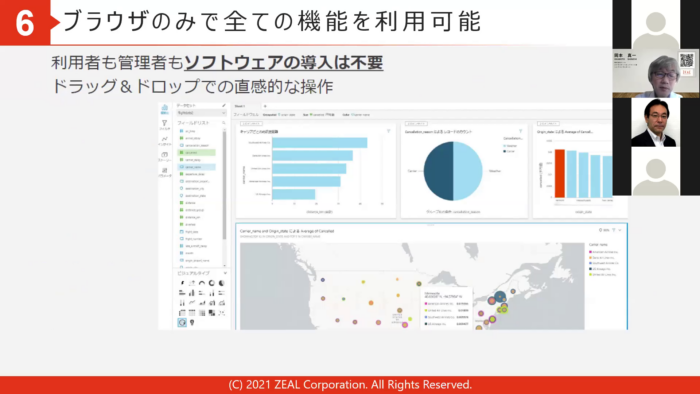Add a new sheet with plus tab
The image size is (700, 394).
coord(265,106)
